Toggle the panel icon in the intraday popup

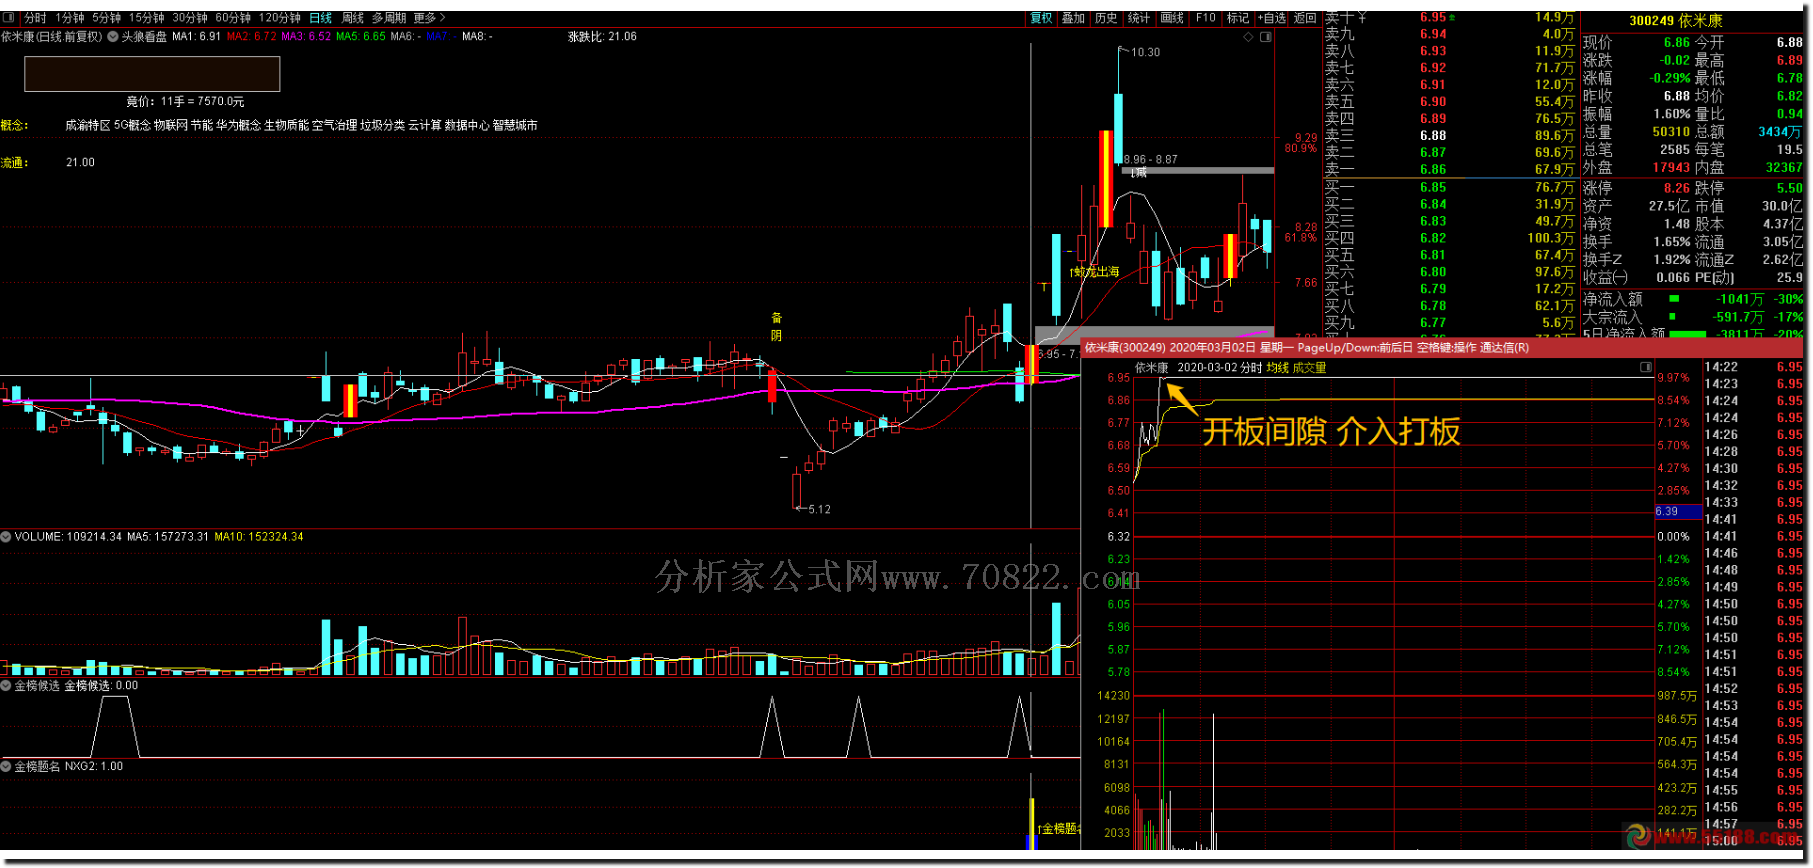coord(1646,368)
